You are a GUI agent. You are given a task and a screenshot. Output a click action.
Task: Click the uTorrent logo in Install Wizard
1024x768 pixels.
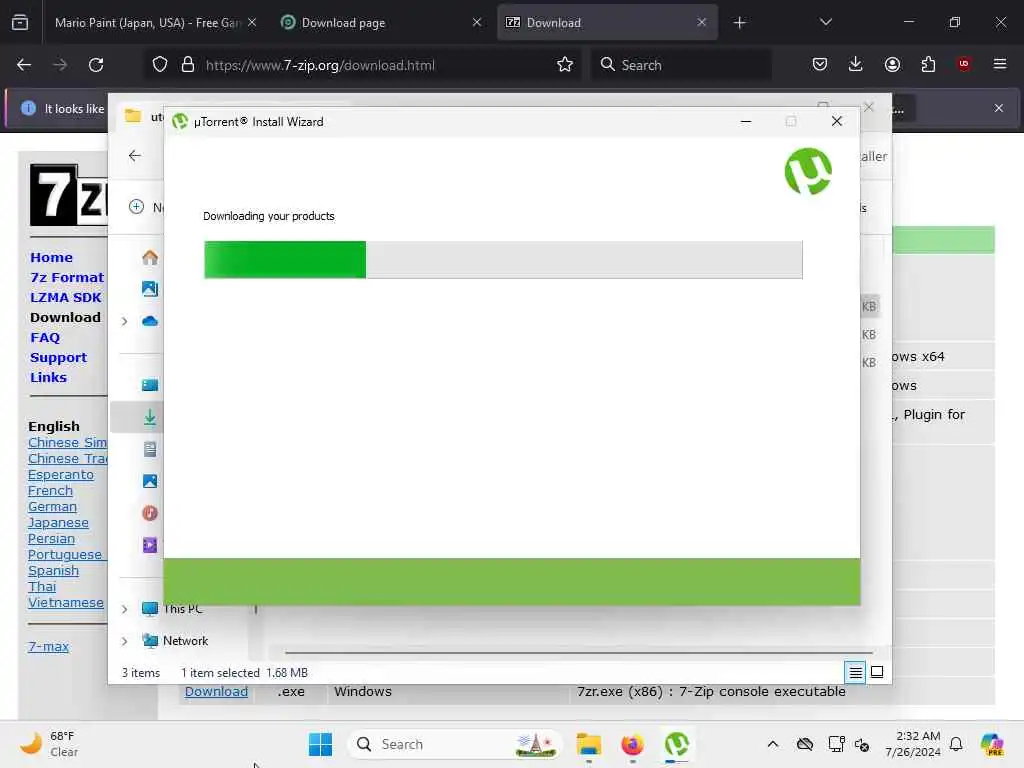click(x=808, y=172)
